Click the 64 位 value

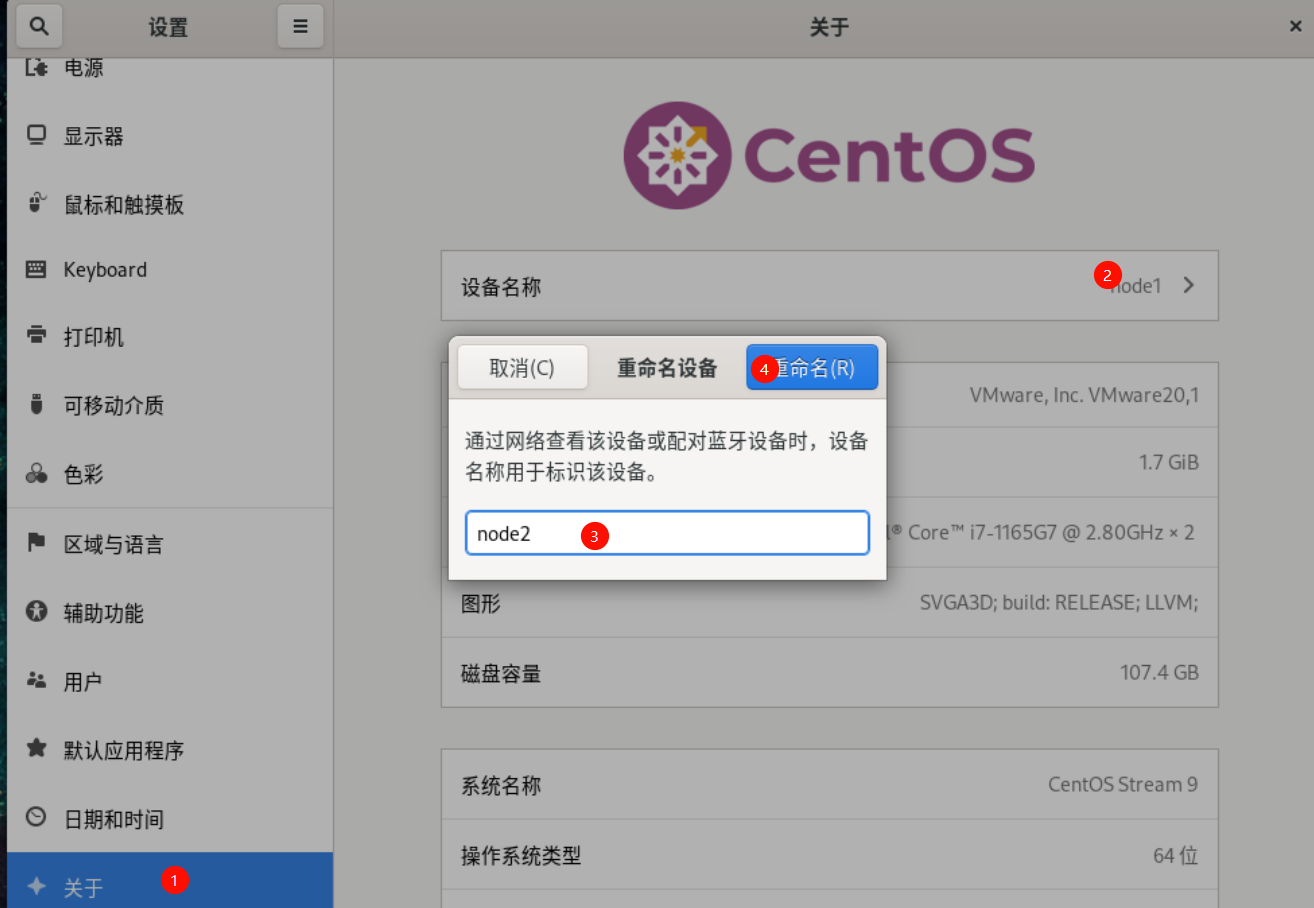[x=1176, y=856]
